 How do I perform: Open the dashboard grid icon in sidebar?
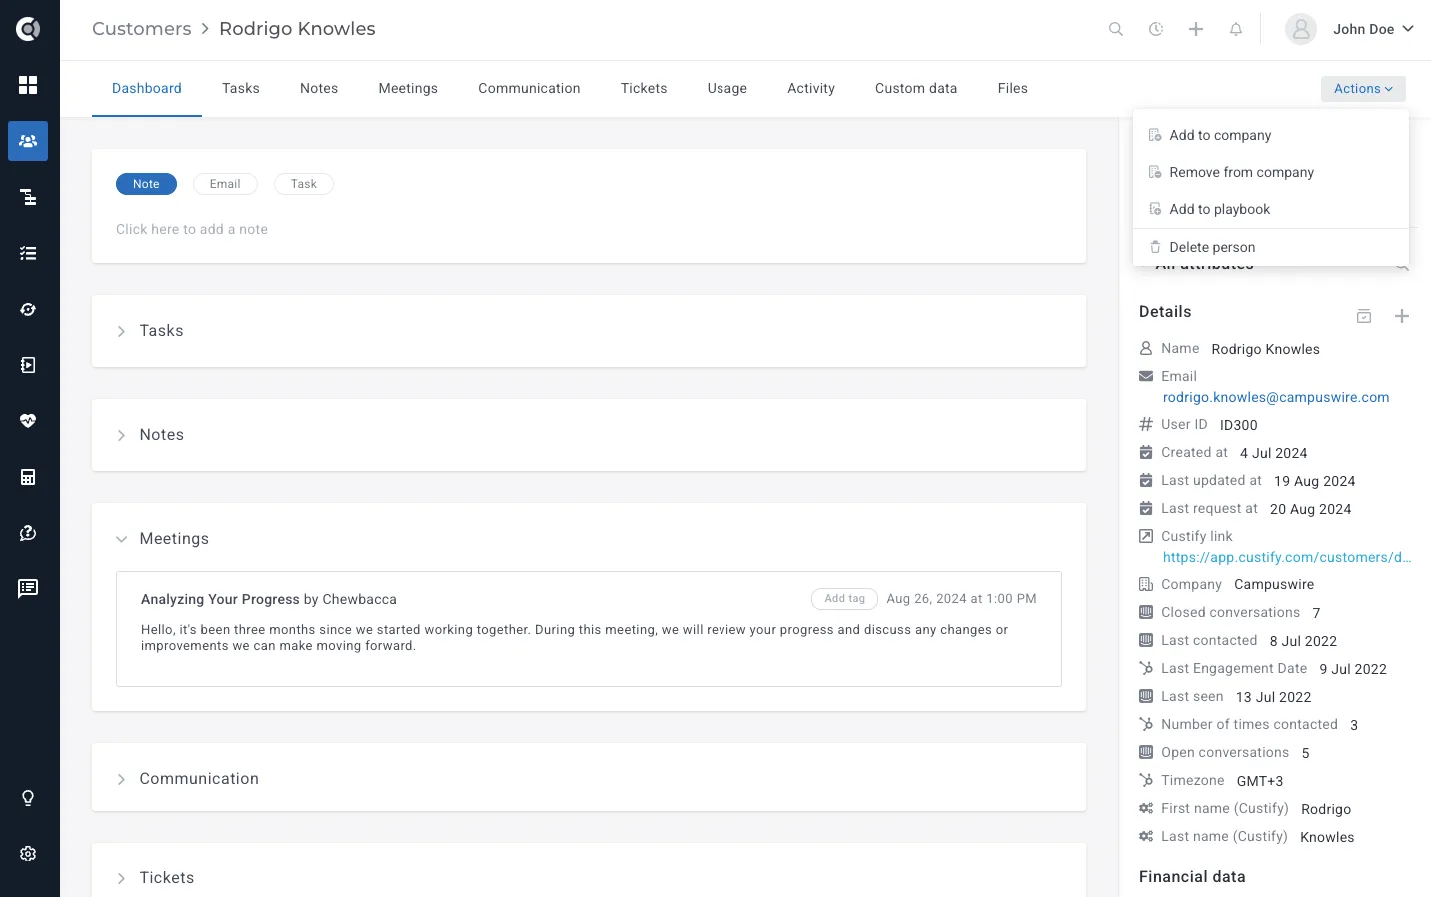point(28,85)
